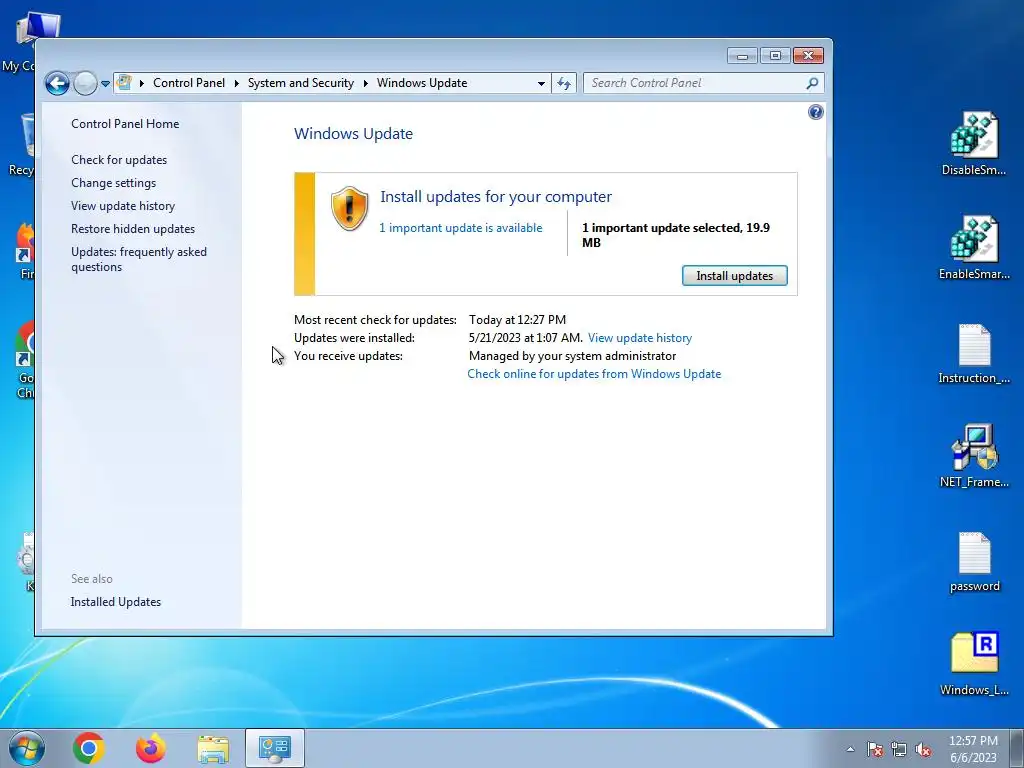
Task: Open Help with the question mark icon
Action: tap(816, 112)
